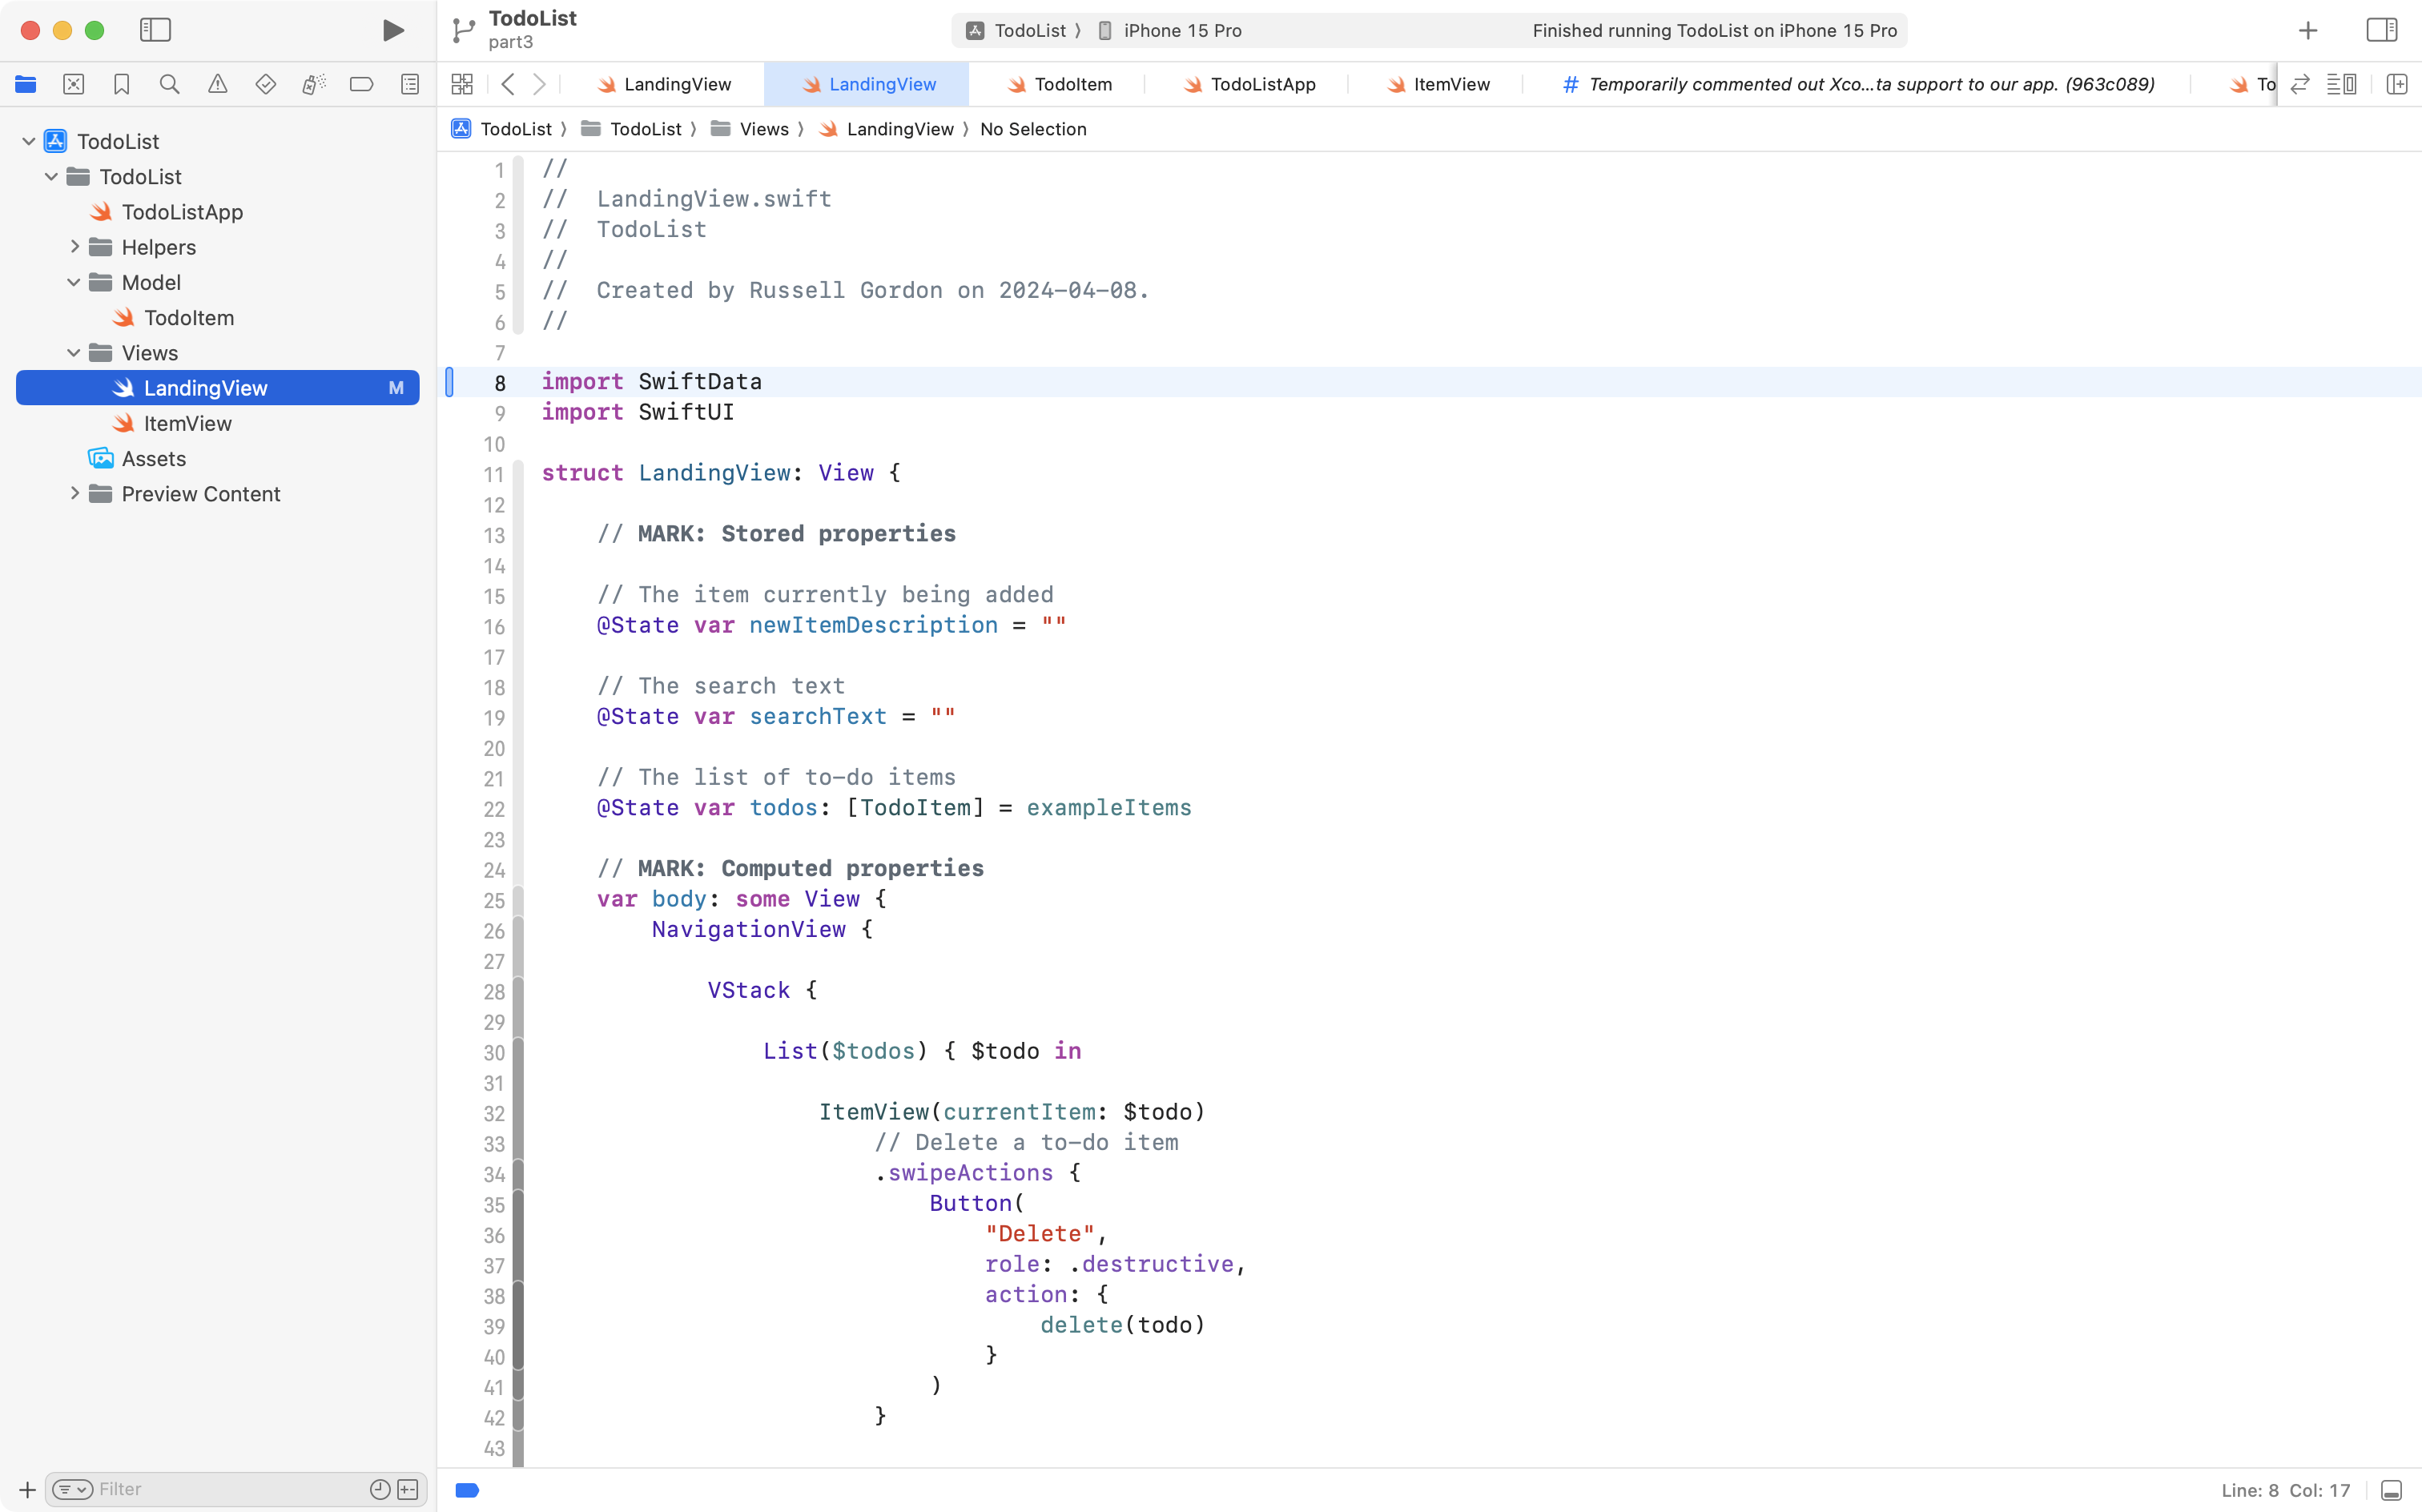Hide the left navigator sidebar

pyautogui.click(x=155, y=30)
